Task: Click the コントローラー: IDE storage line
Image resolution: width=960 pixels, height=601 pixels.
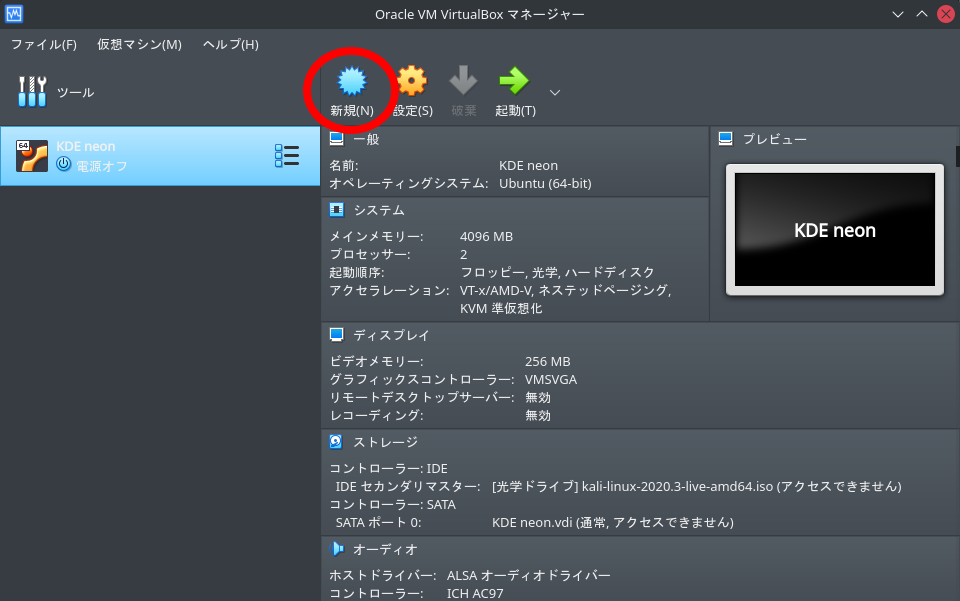Action: [x=388, y=469]
